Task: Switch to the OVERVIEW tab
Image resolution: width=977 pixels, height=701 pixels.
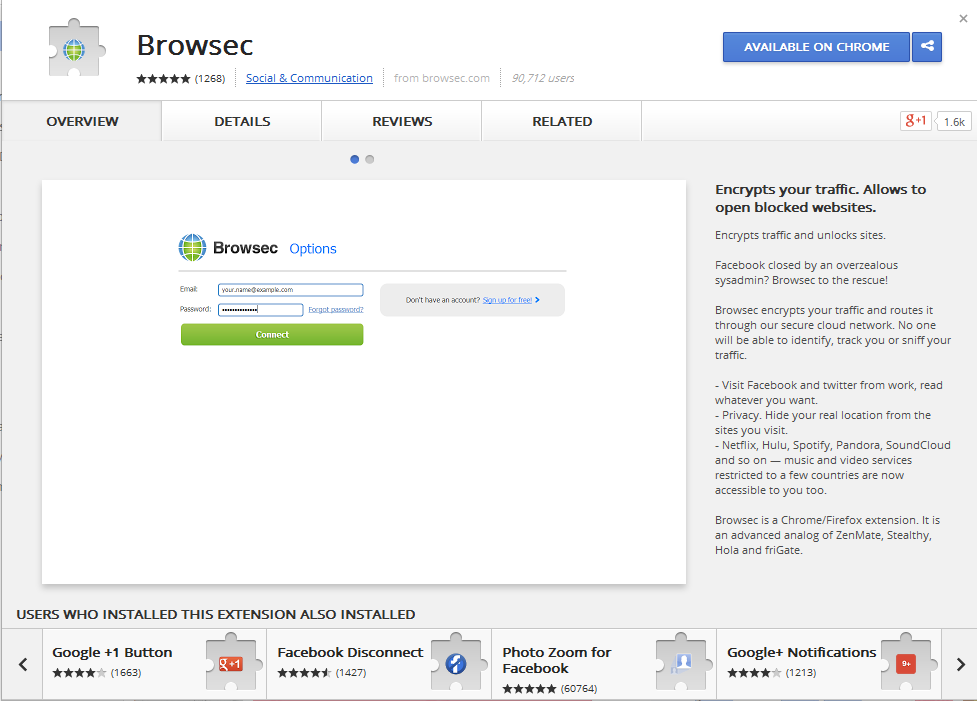Action: pos(82,122)
